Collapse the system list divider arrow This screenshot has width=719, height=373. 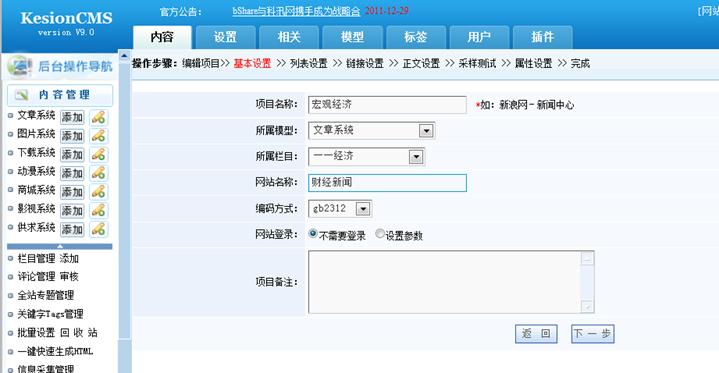coord(60,247)
